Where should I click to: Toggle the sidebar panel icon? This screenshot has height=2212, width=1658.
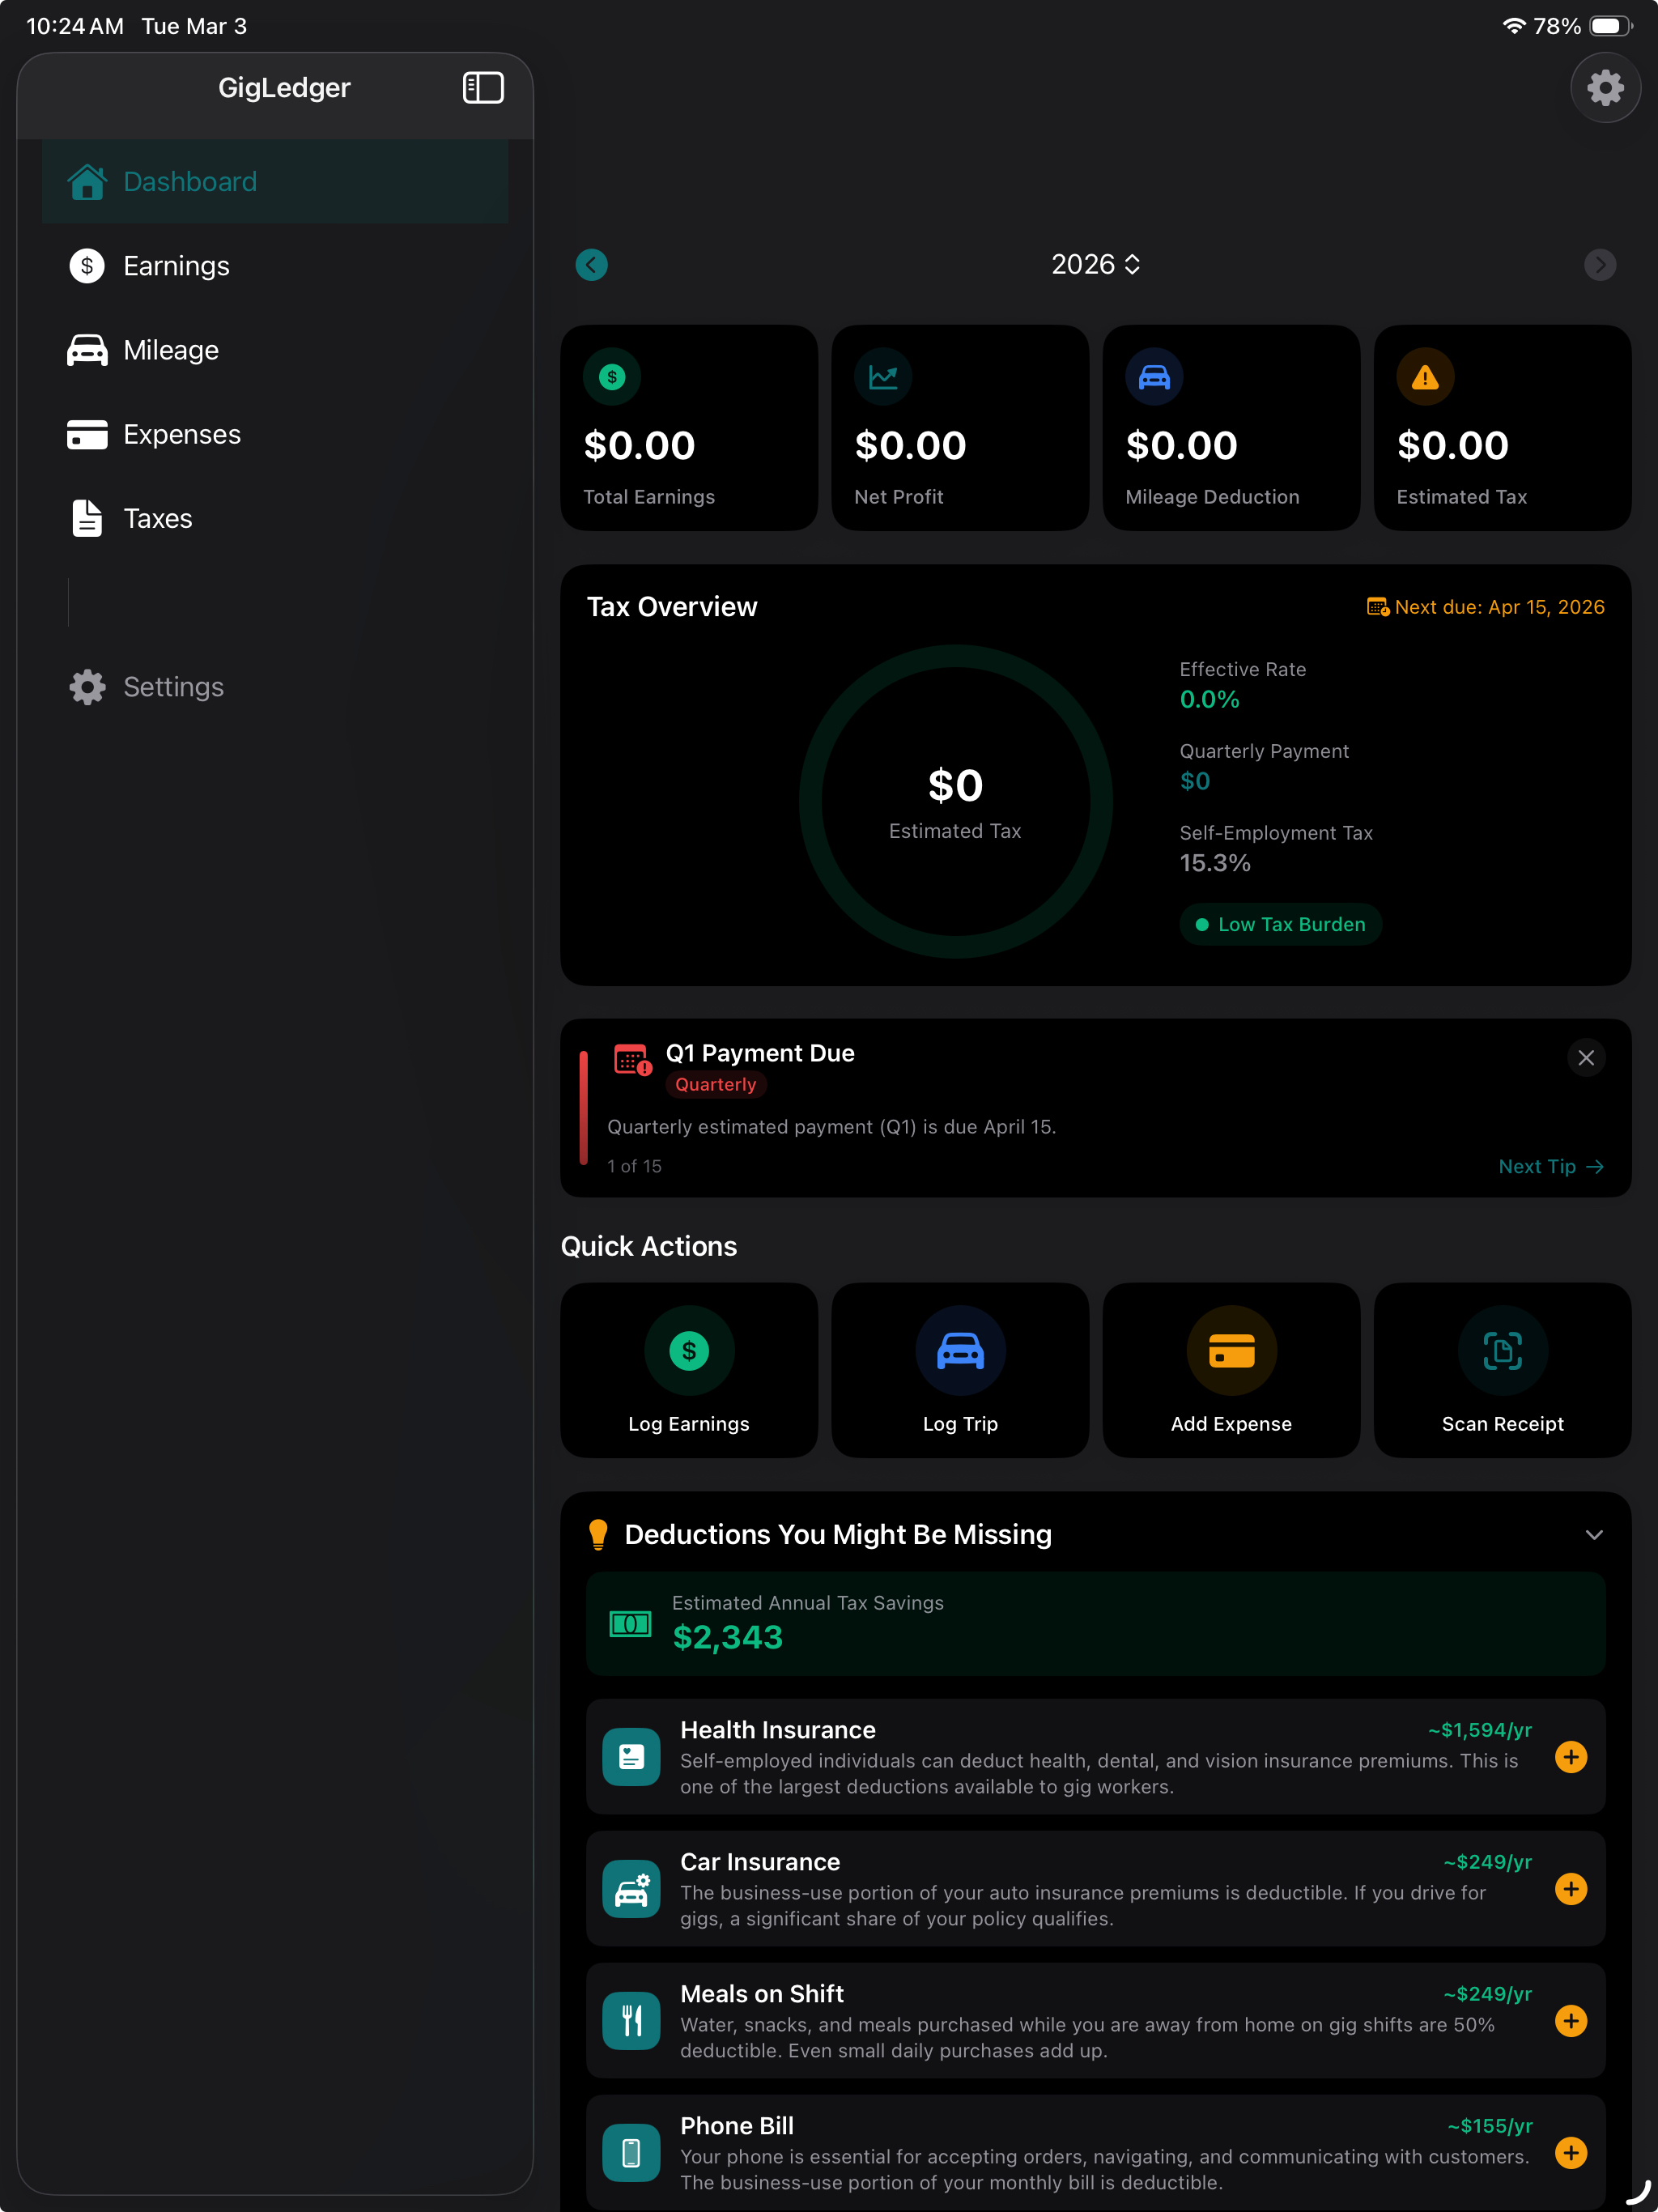pos(483,88)
